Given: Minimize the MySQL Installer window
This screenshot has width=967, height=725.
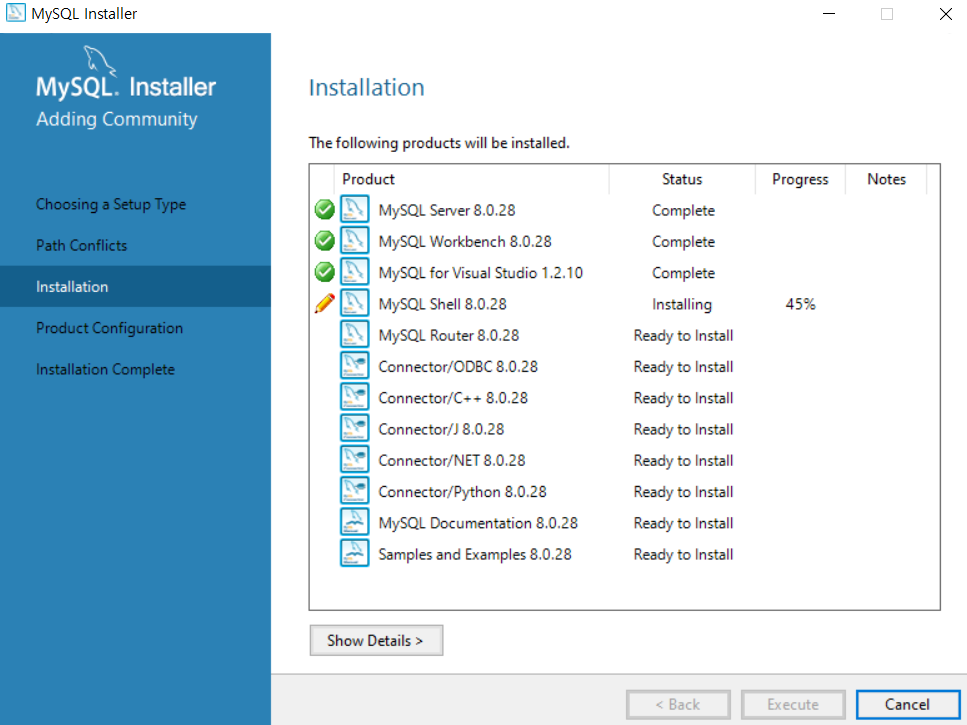Looking at the screenshot, I should click(x=829, y=14).
